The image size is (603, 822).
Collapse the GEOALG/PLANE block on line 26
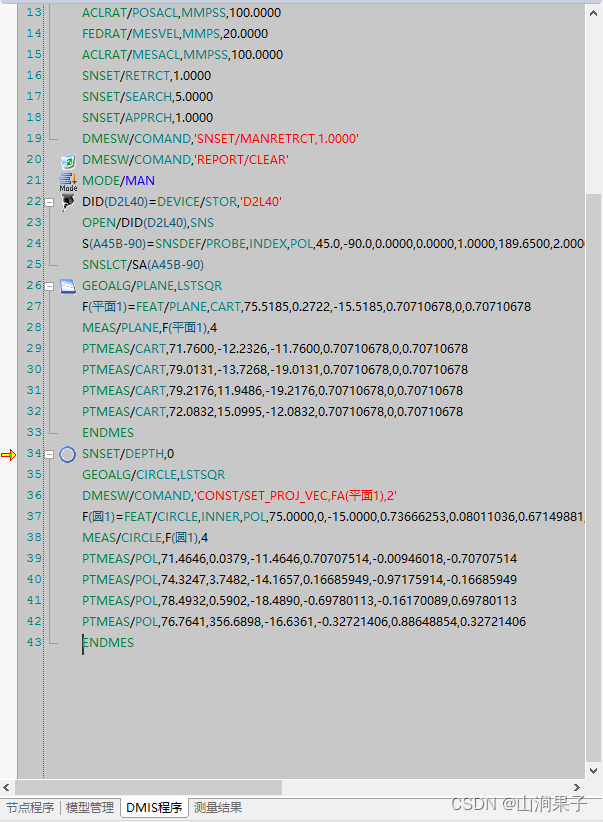click(x=49, y=286)
